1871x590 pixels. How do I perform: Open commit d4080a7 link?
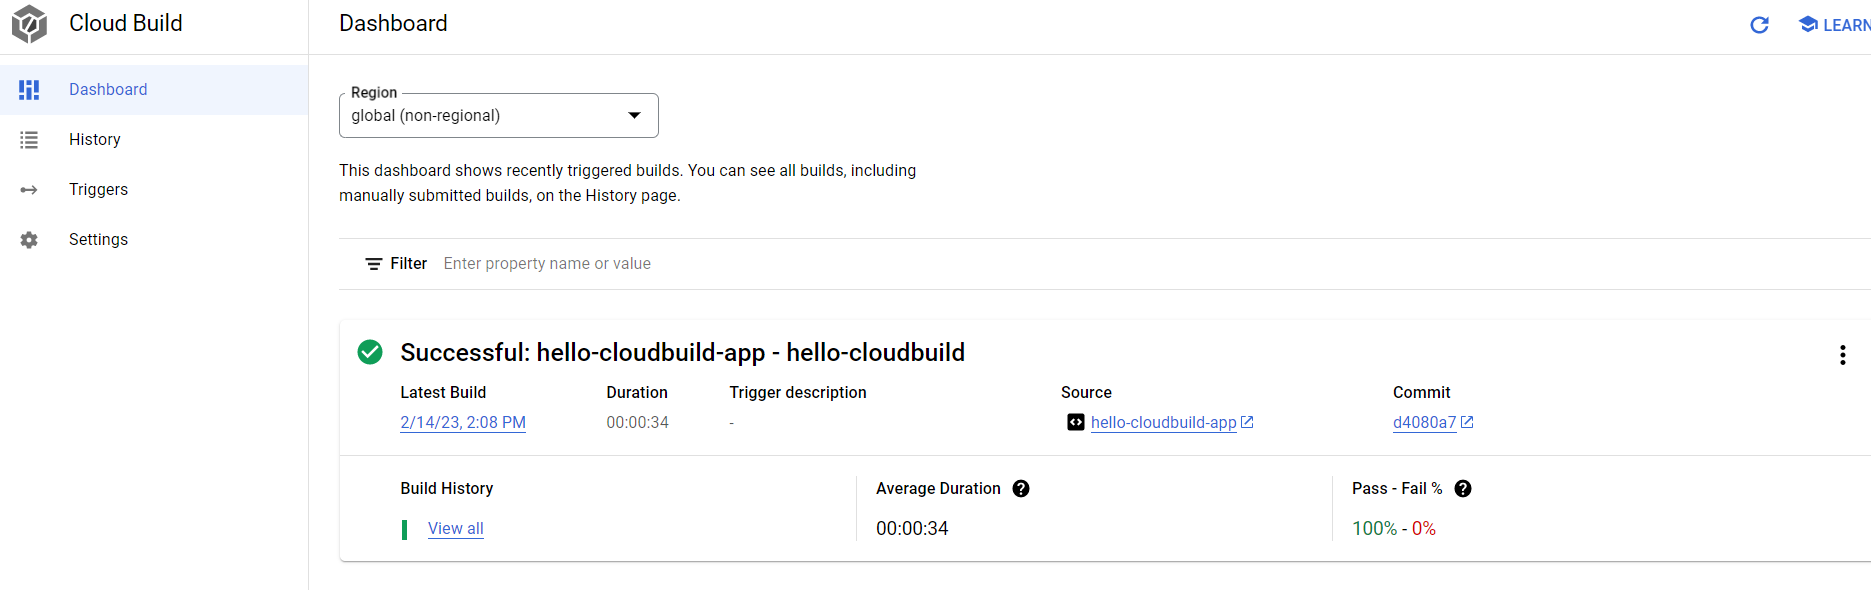coord(1424,422)
